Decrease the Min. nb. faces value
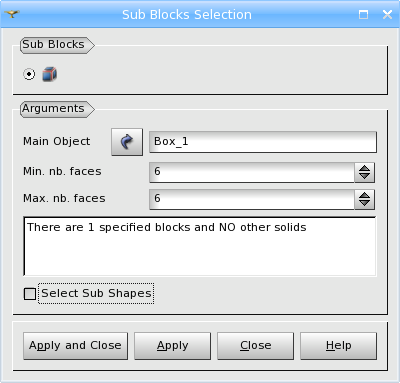This screenshot has height=383, width=400. tap(364, 177)
